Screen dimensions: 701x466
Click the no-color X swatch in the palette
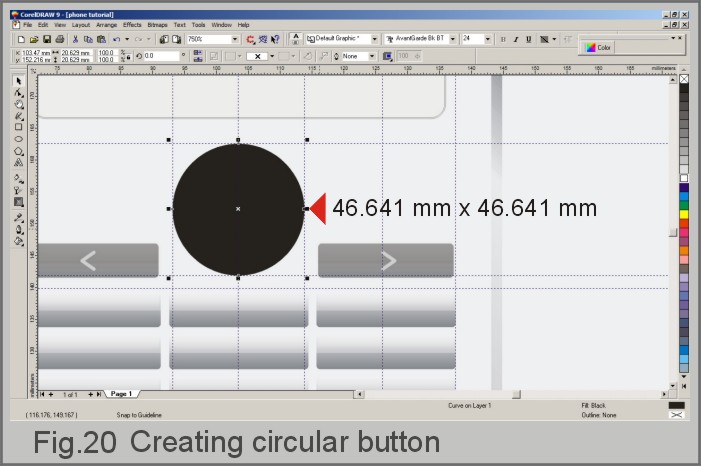tap(684, 79)
